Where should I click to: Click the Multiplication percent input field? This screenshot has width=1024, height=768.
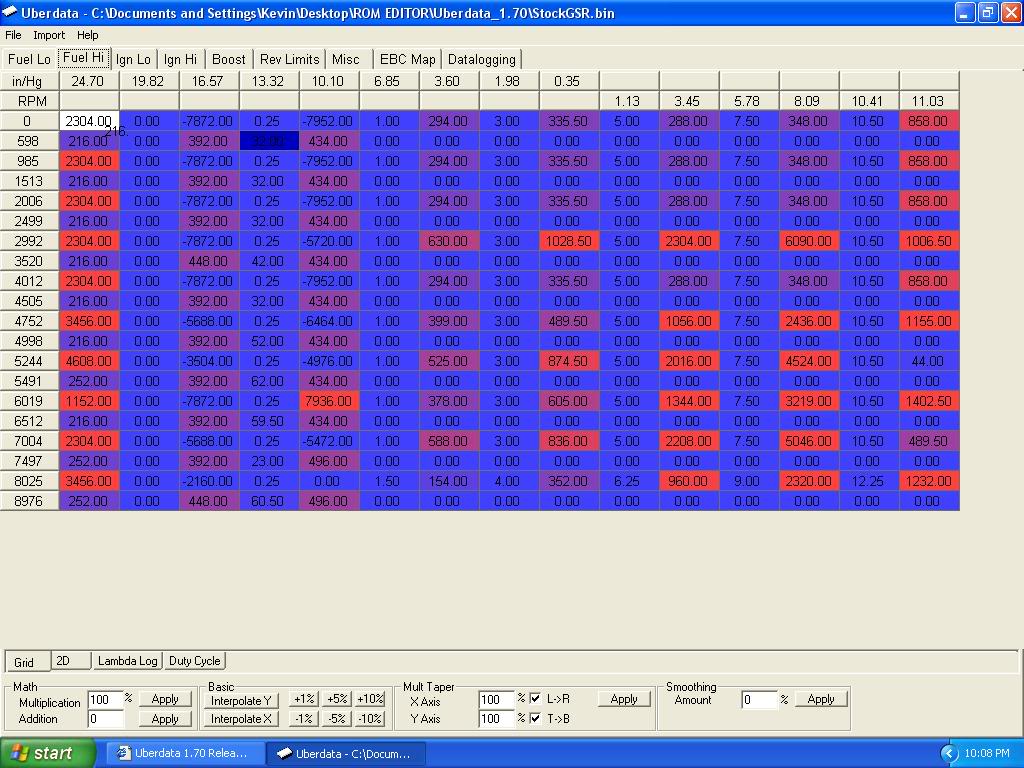(x=105, y=700)
